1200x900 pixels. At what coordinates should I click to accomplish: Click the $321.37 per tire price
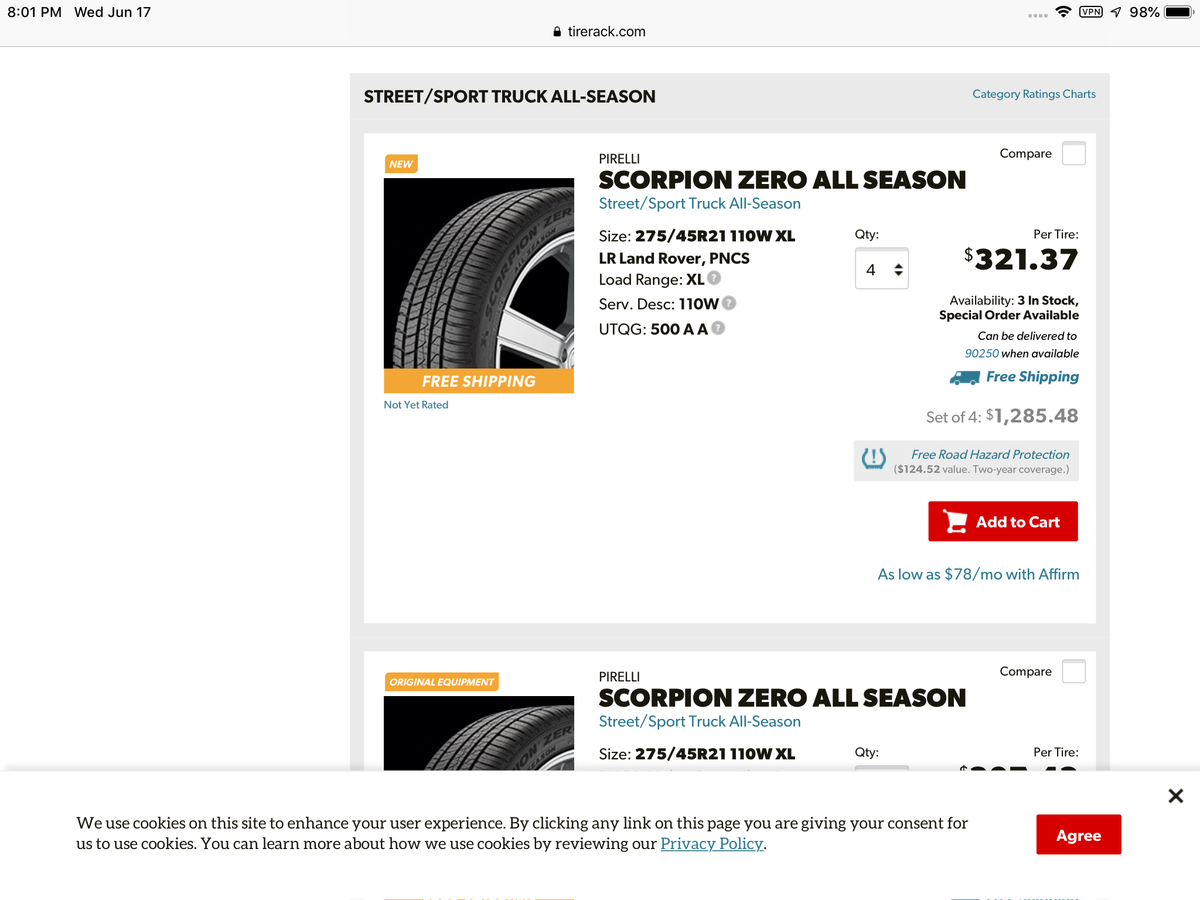pyautogui.click(x=1021, y=260)
